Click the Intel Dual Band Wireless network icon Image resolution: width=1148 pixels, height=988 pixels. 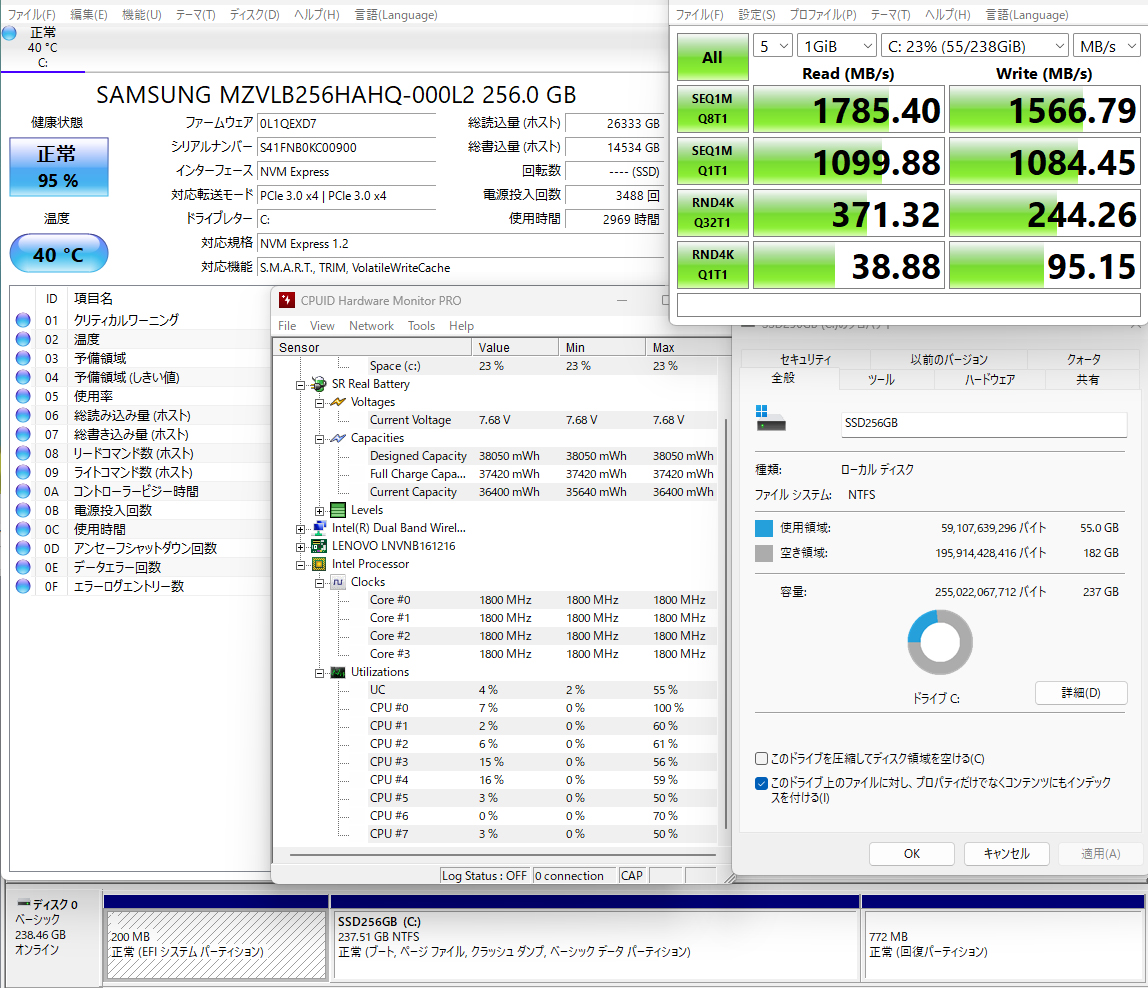coord(319,528)
